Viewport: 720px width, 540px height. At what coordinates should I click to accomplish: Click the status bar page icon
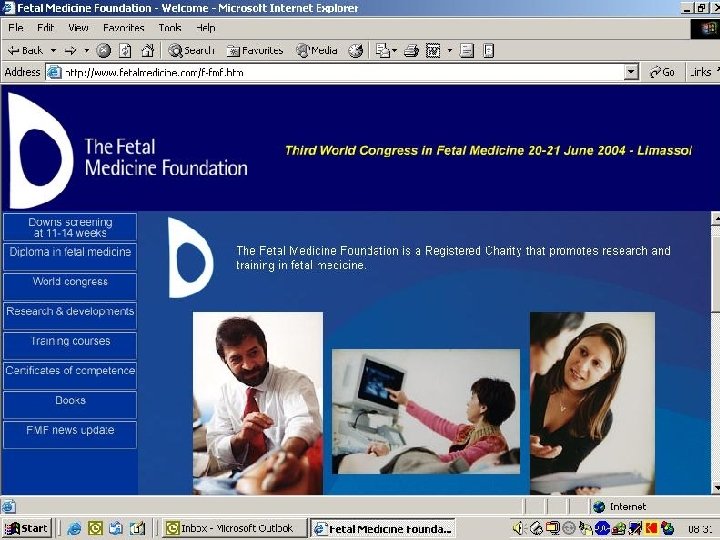click(8, 506)
